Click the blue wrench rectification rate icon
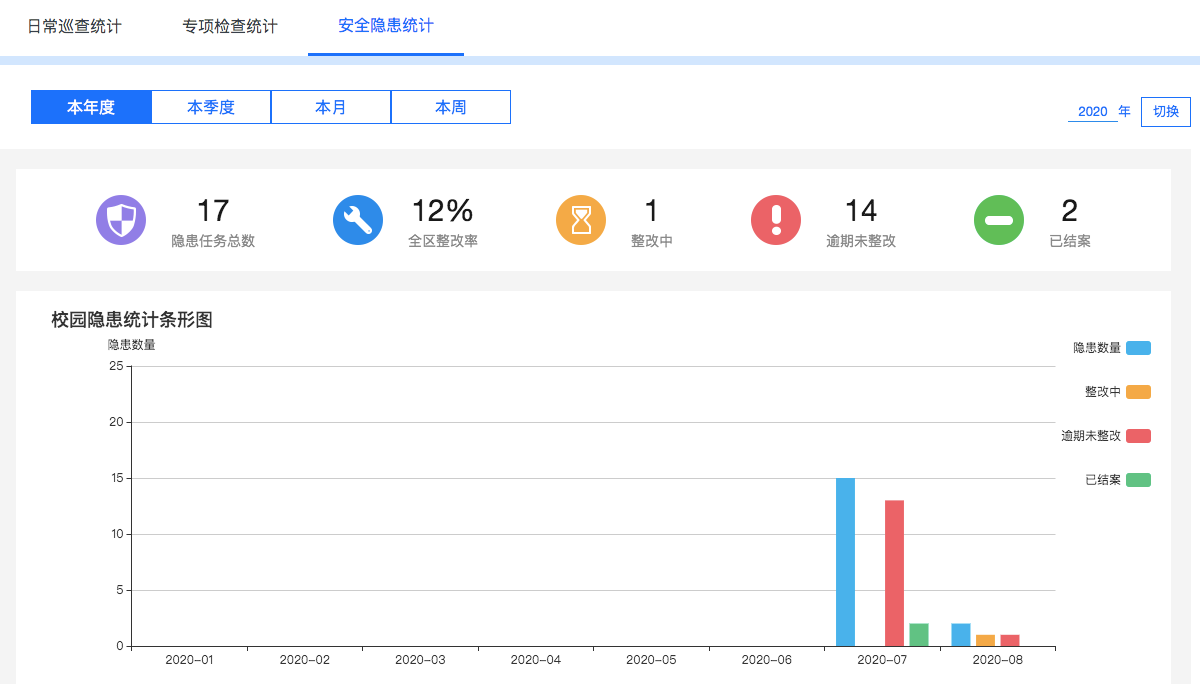Viewport: 1200px width, 684px height. tap(358, 220)
